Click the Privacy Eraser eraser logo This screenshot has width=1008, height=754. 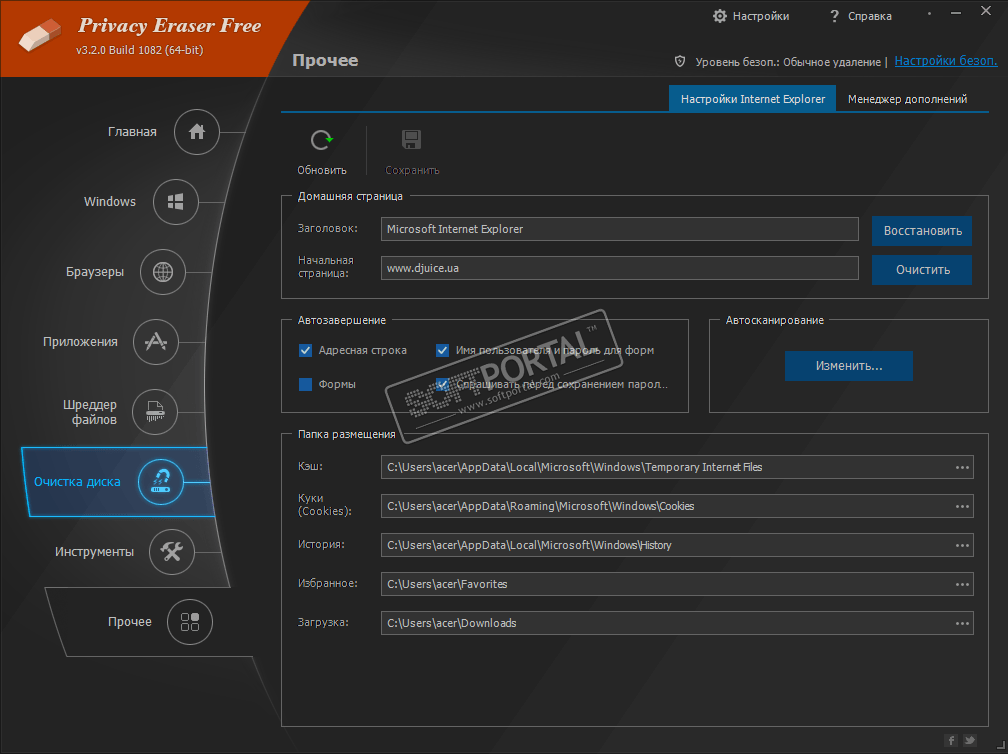click(x=40, y=35)
